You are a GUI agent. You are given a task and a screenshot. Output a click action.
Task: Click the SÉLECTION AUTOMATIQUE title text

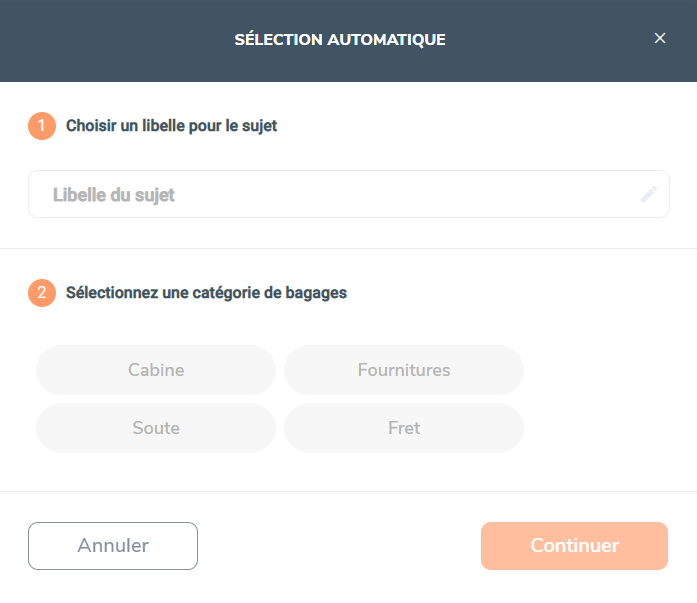[340, 40]
